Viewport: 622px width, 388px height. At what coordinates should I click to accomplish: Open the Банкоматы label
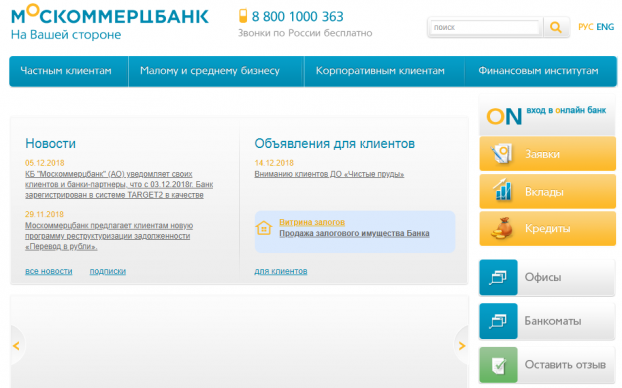tap(553, 321)
